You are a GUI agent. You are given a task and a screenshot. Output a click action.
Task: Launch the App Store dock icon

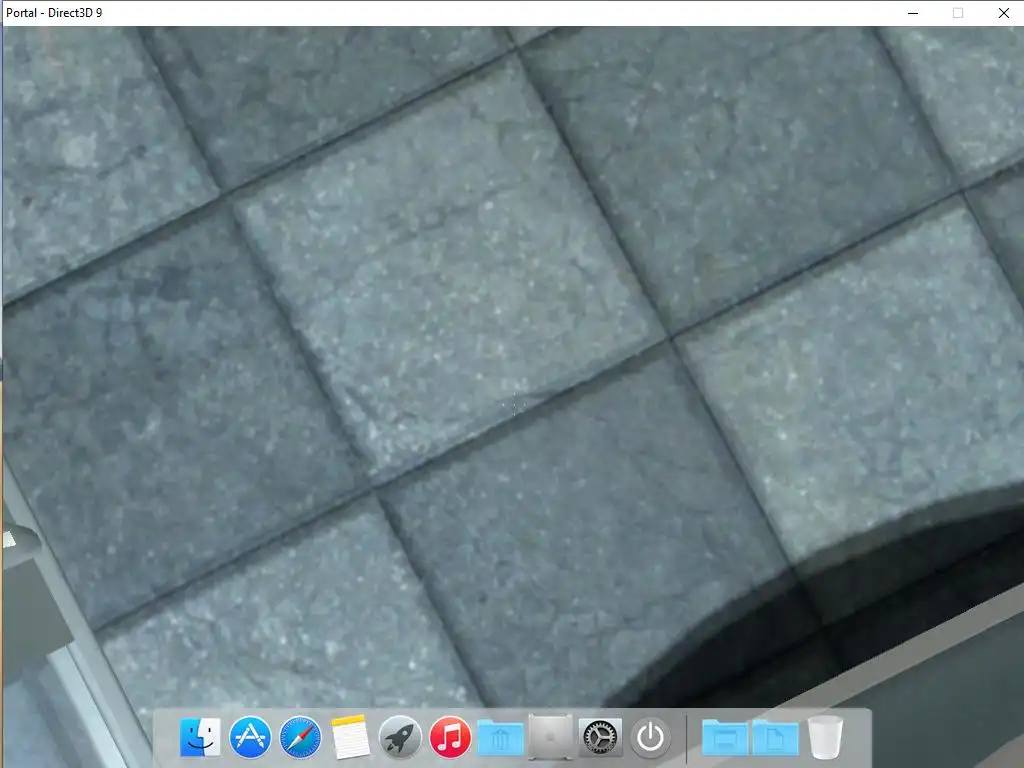pos(250,737)
